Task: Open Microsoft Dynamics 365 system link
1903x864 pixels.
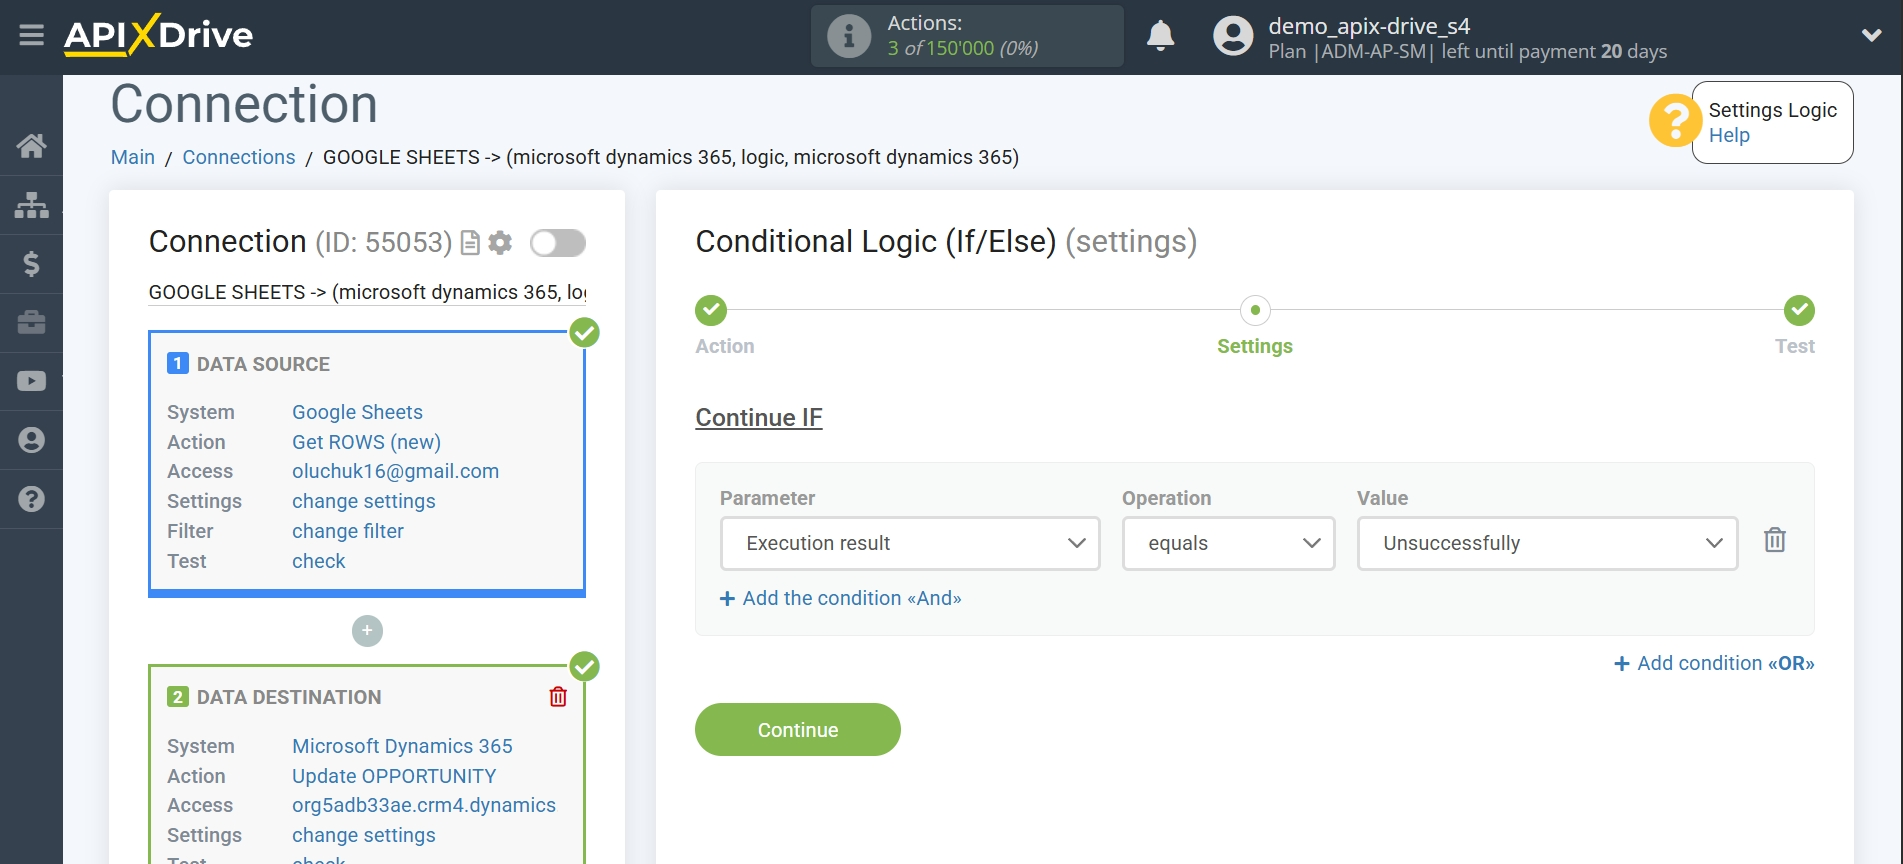Action: [402, 746]
